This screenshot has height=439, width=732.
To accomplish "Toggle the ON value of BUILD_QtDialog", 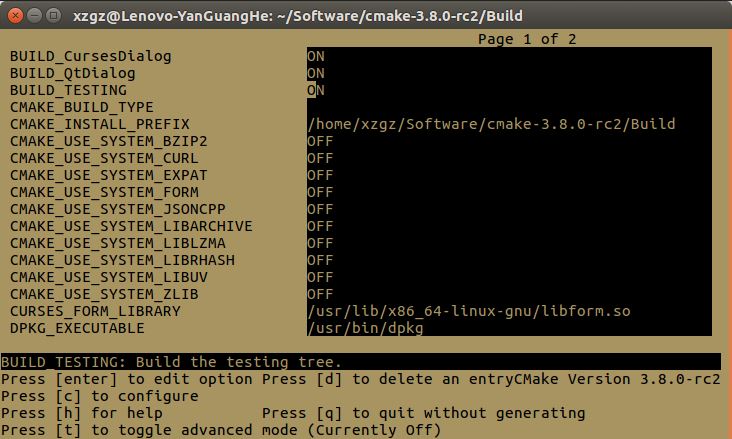I will pos(316,73).
